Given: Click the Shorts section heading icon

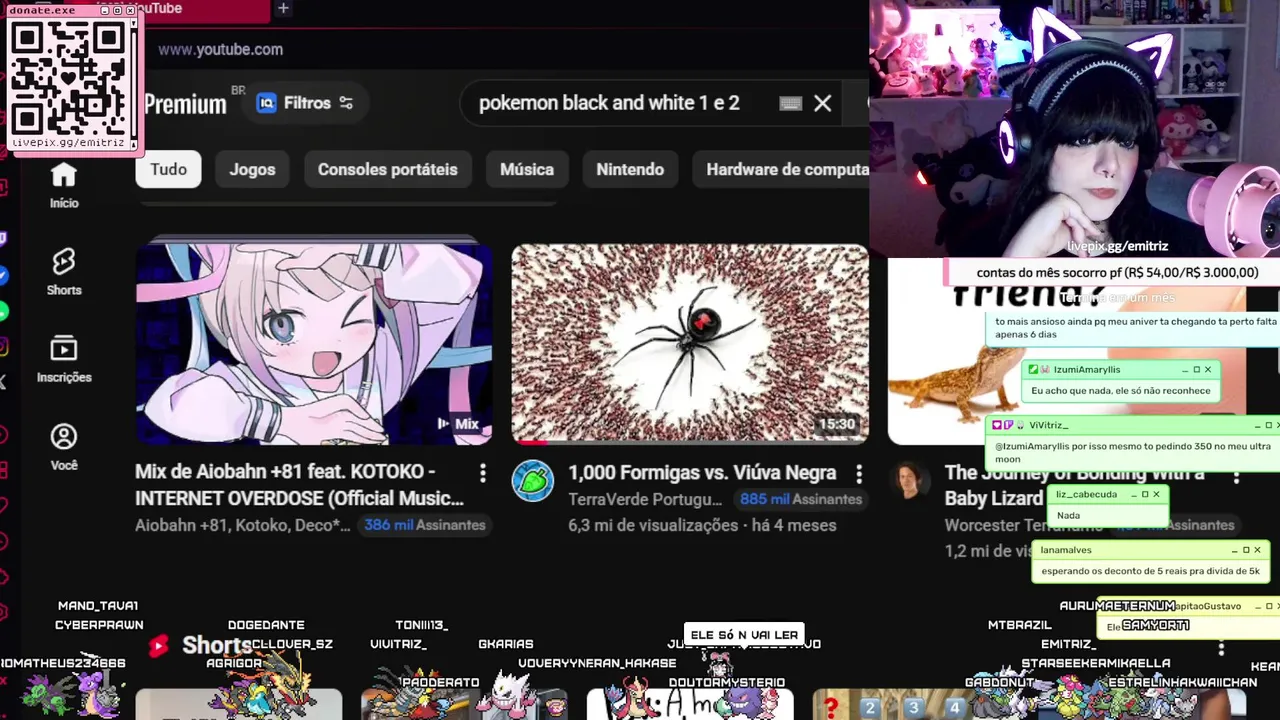Looking at the screenshot, I should coord(159,646).
